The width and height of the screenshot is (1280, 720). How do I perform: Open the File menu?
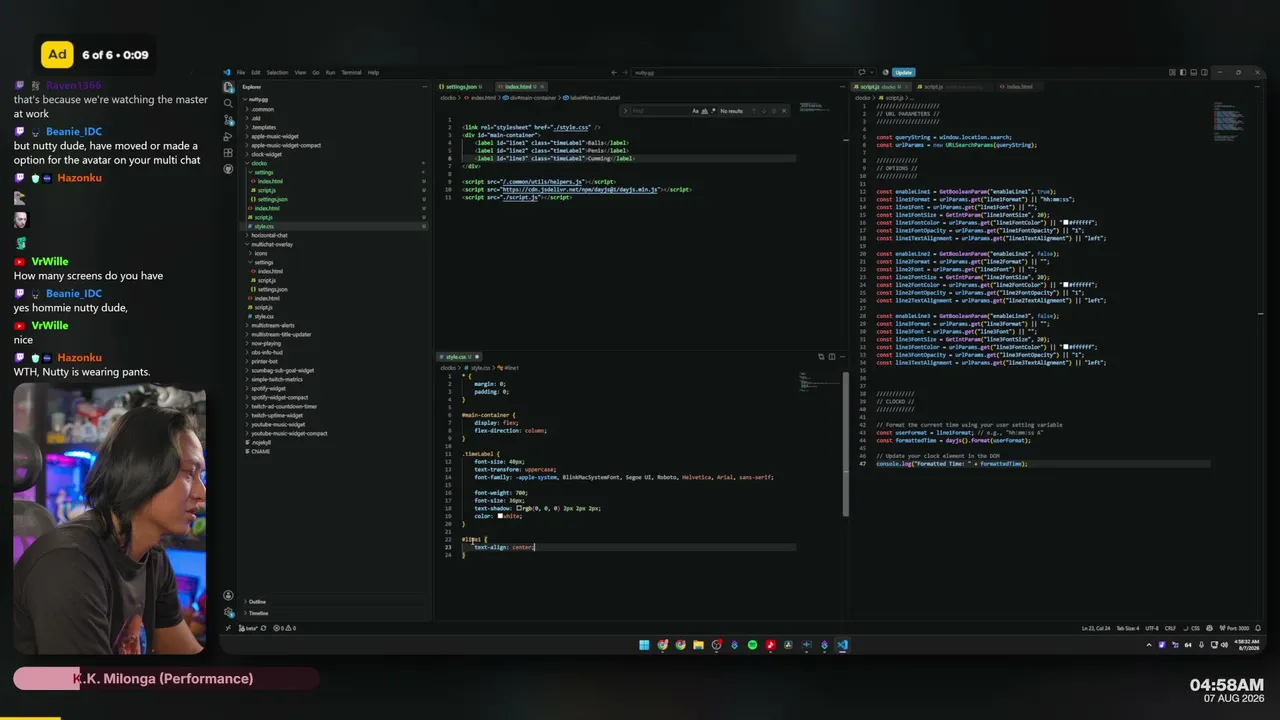click(x=241, y=72)
